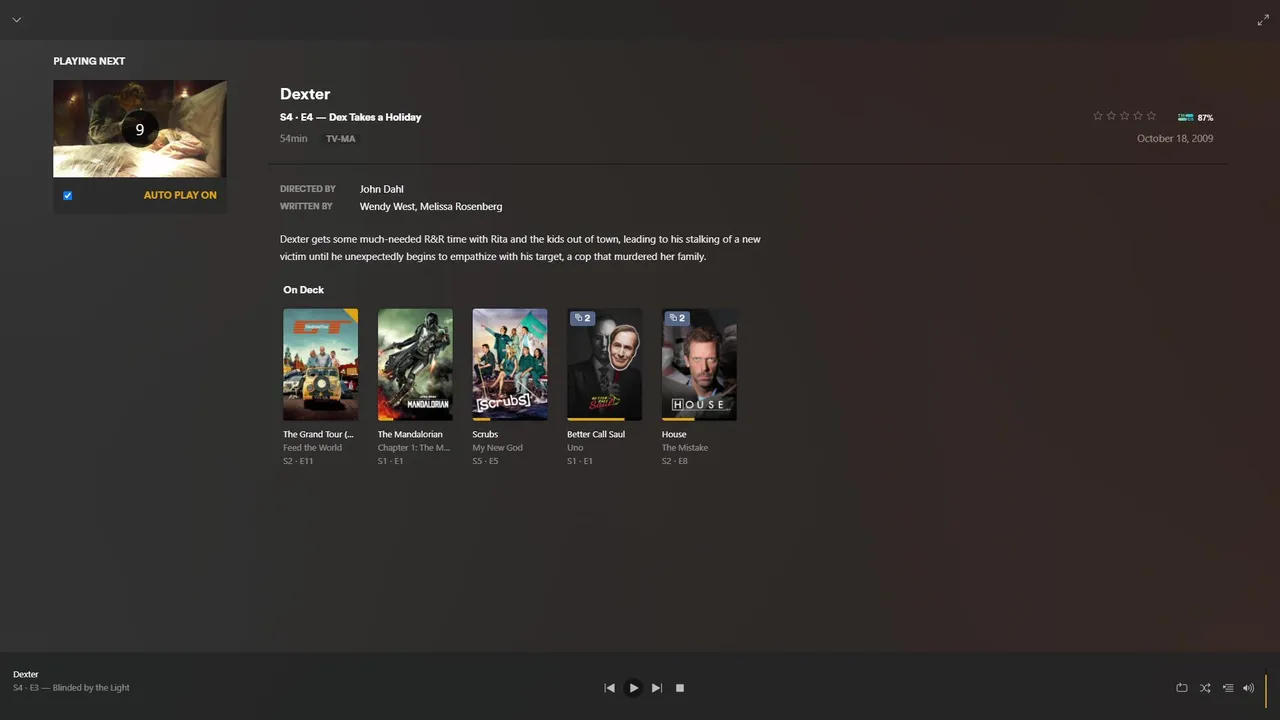Open the 'Uno' episode link
Viewport: 1280px width, 720px height.
(575, 448)
